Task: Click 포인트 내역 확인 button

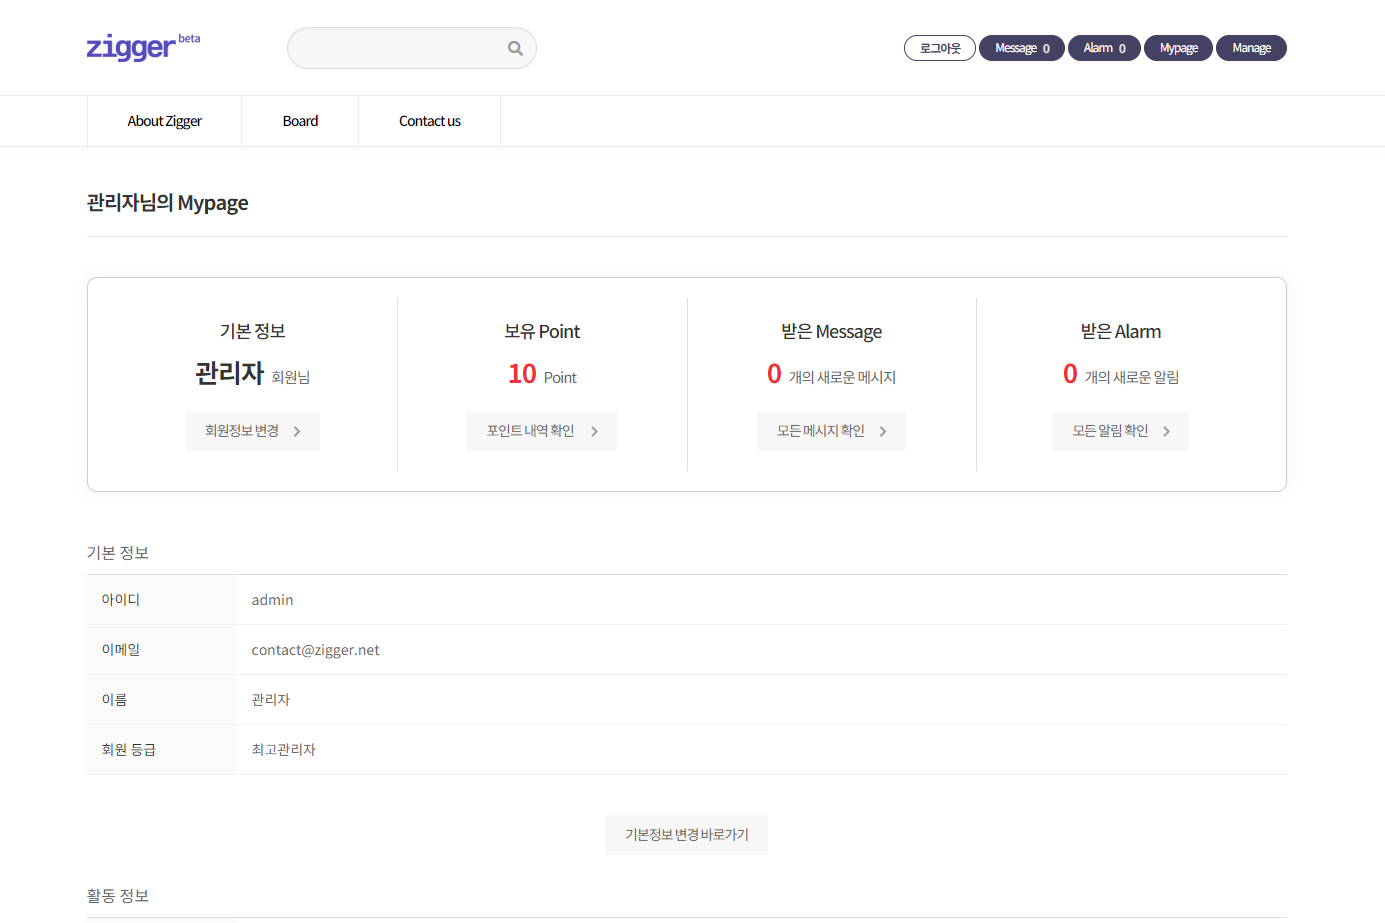Action: click(541, 431)
